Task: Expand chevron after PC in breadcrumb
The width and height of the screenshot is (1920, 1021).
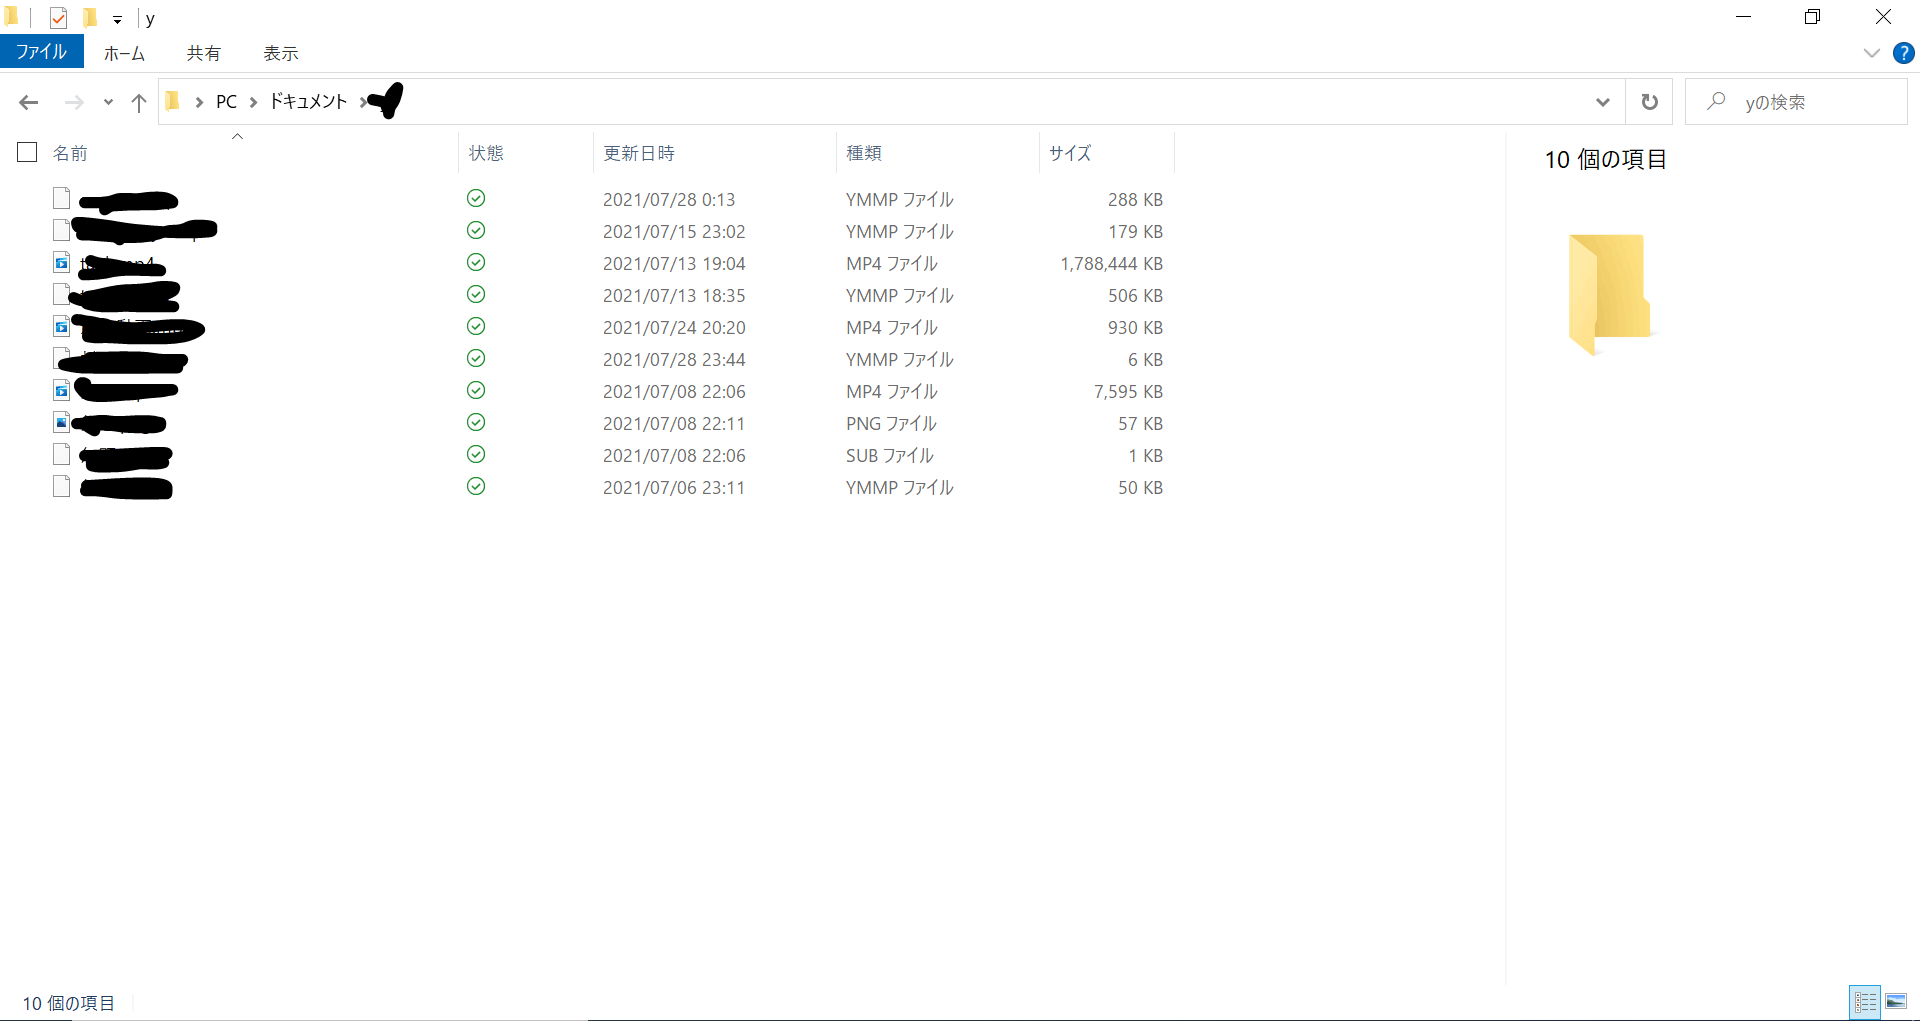Action: point(253,102)
